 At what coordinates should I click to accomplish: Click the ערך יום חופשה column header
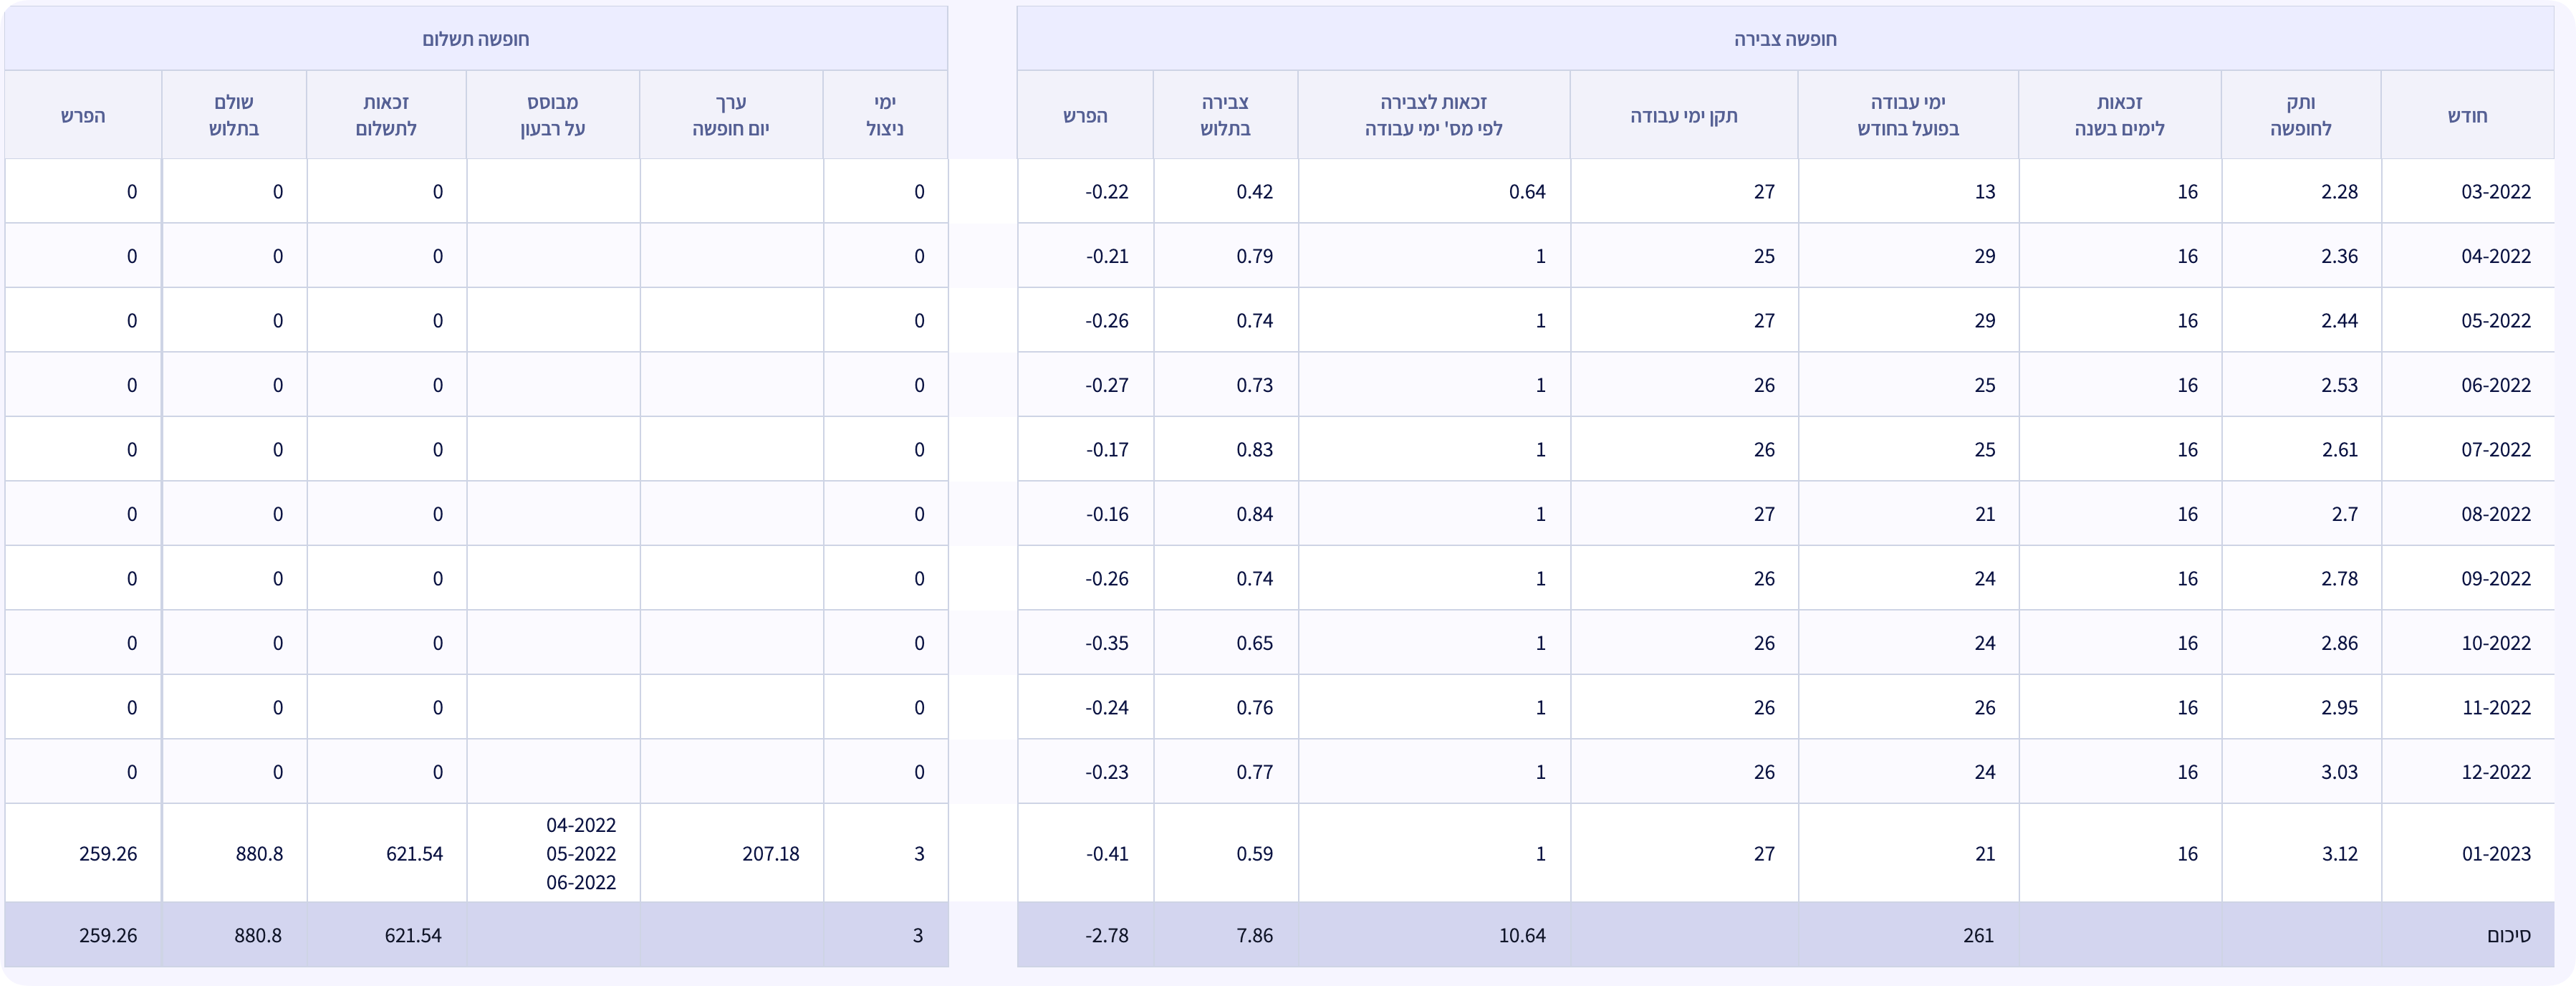click(731, 115)
